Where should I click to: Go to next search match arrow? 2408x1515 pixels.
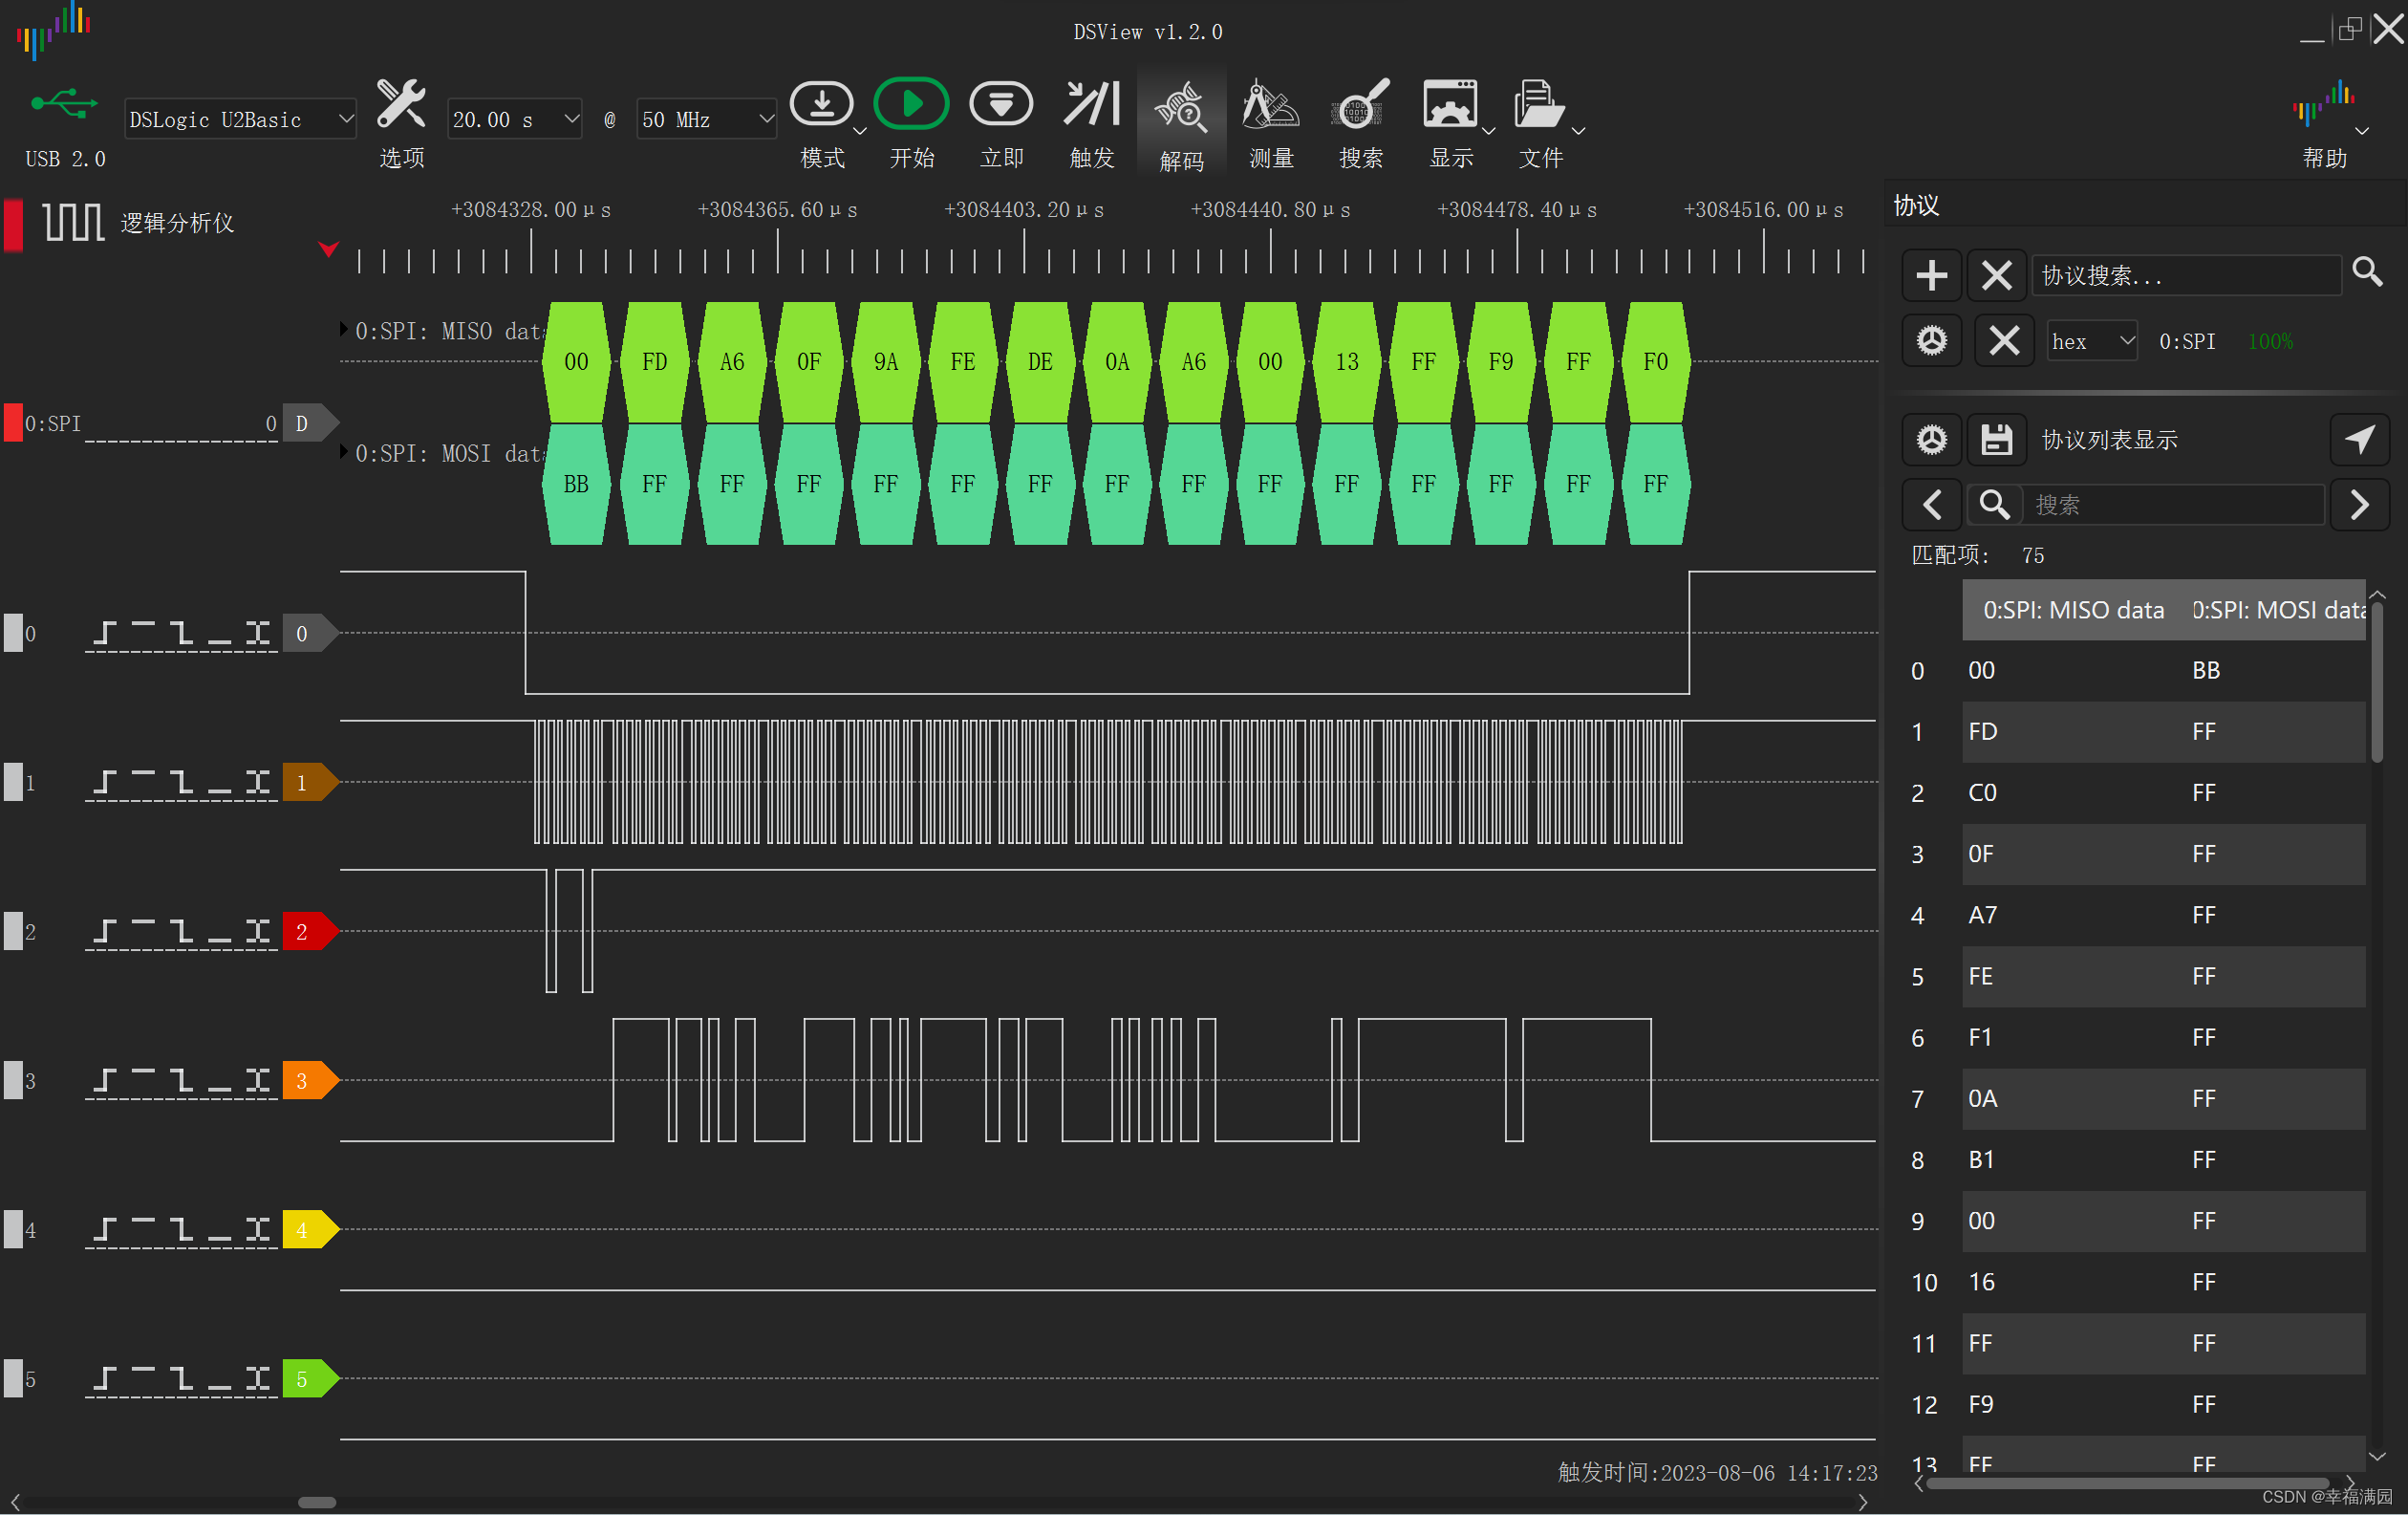tap(2358, 505)
